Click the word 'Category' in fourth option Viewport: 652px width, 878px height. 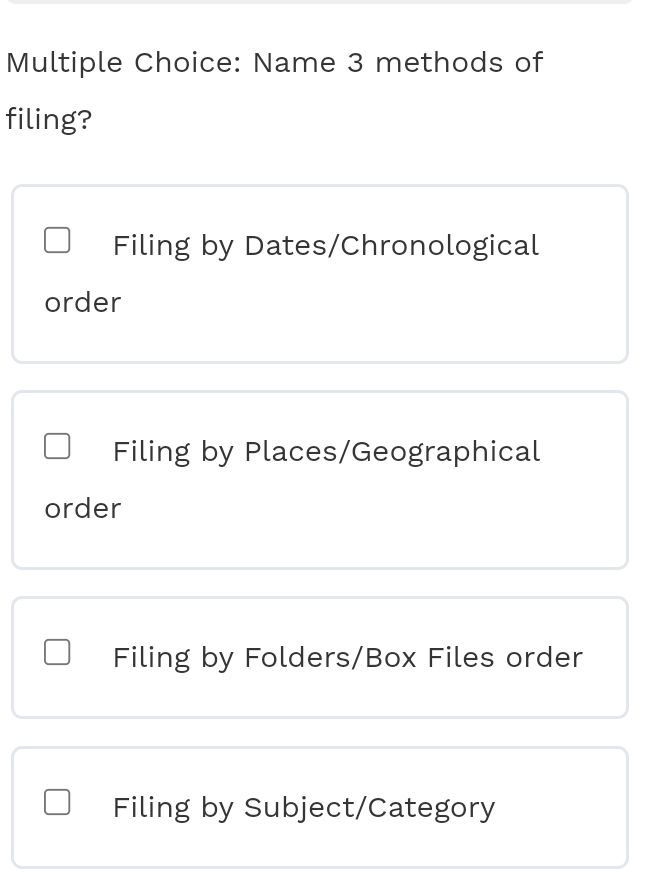(432, 808)
